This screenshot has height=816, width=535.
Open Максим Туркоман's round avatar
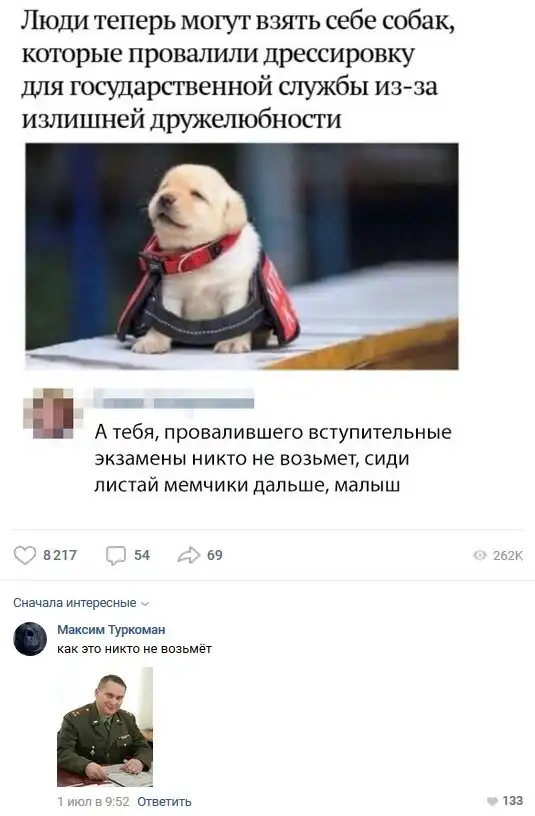tap(30, 639)
